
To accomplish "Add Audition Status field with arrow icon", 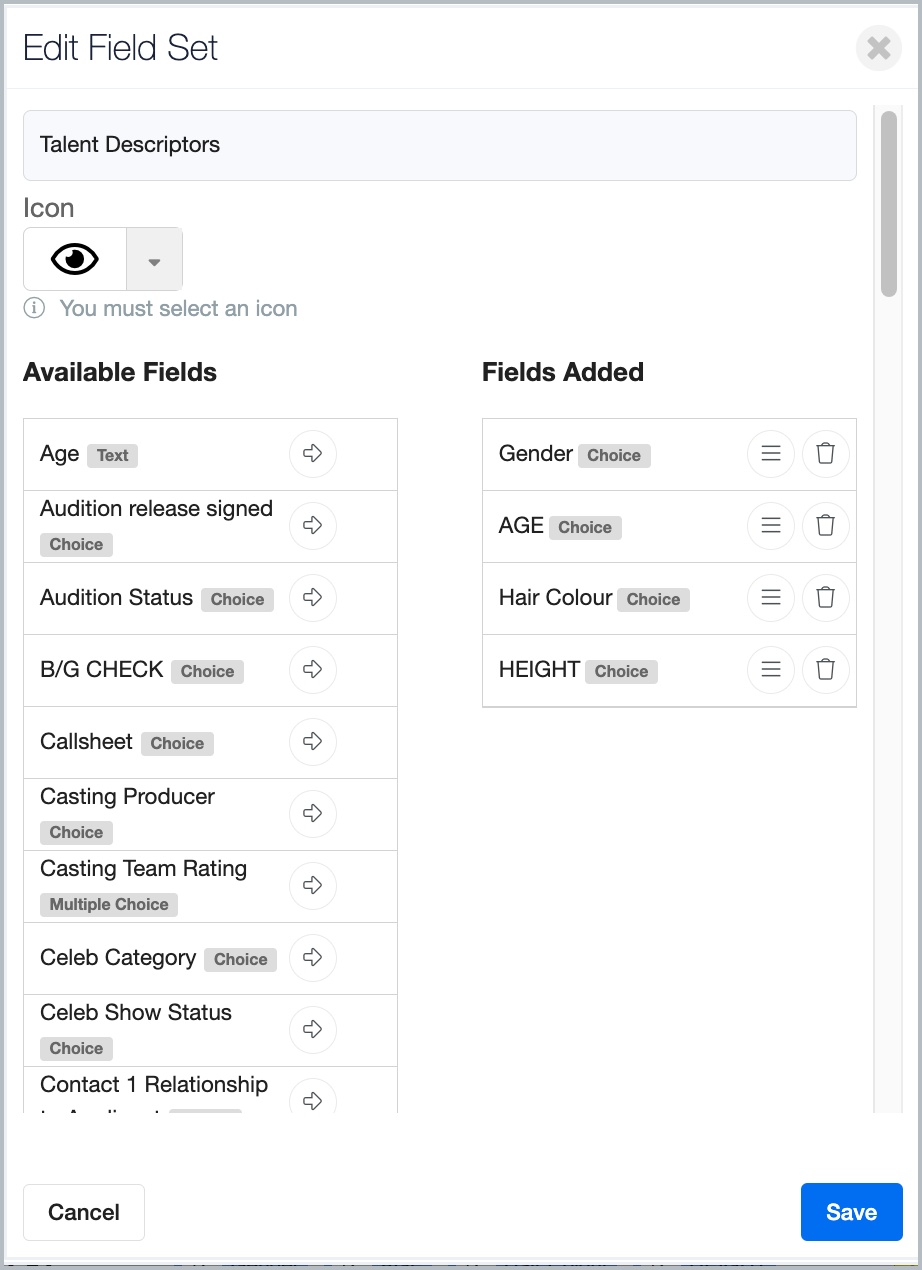I will pyautogui.click(x=313, y=598).
